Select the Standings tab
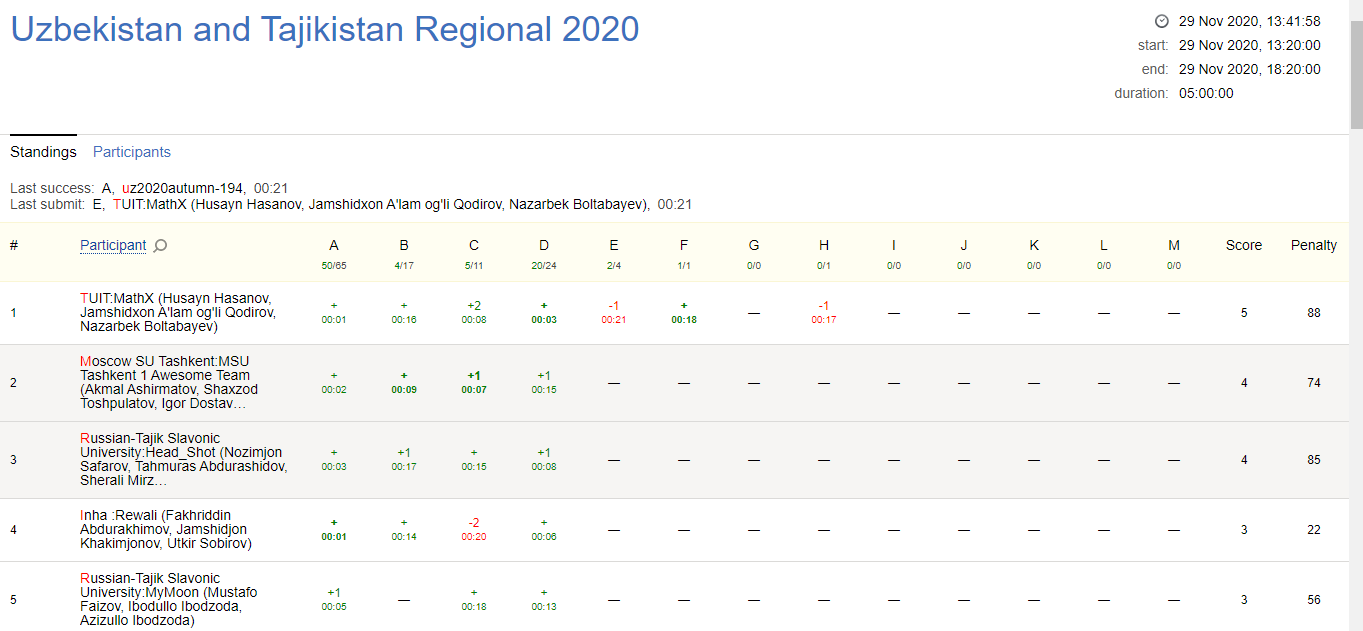The image size is (1363, 631). (x=43, y=152)
